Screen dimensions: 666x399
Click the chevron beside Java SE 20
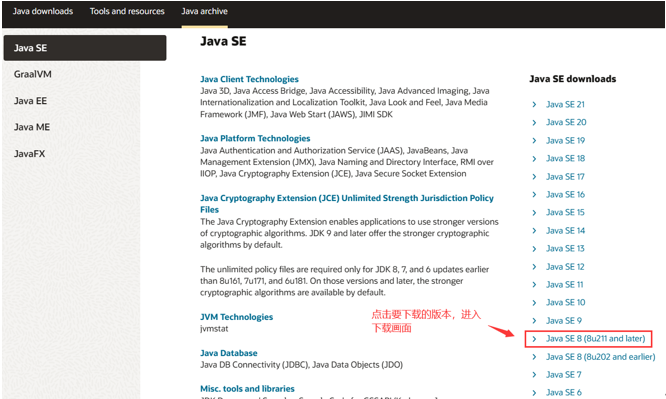pos(534,123)
